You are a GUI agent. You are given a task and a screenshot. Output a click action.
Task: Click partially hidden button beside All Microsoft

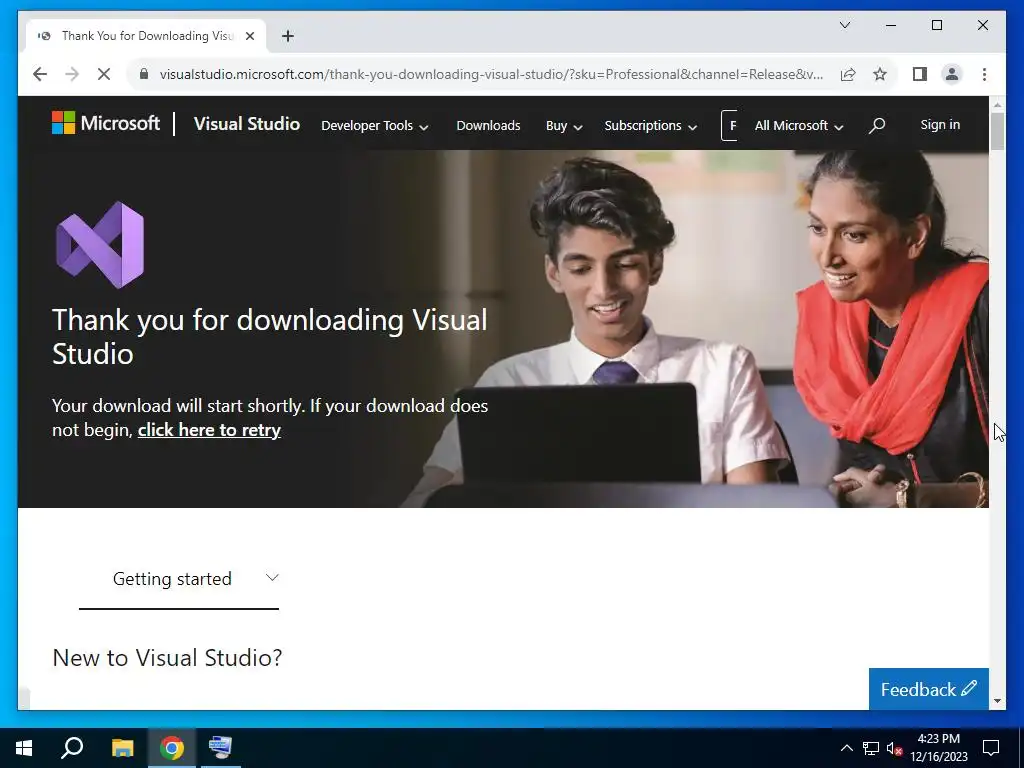click(729, 125)
